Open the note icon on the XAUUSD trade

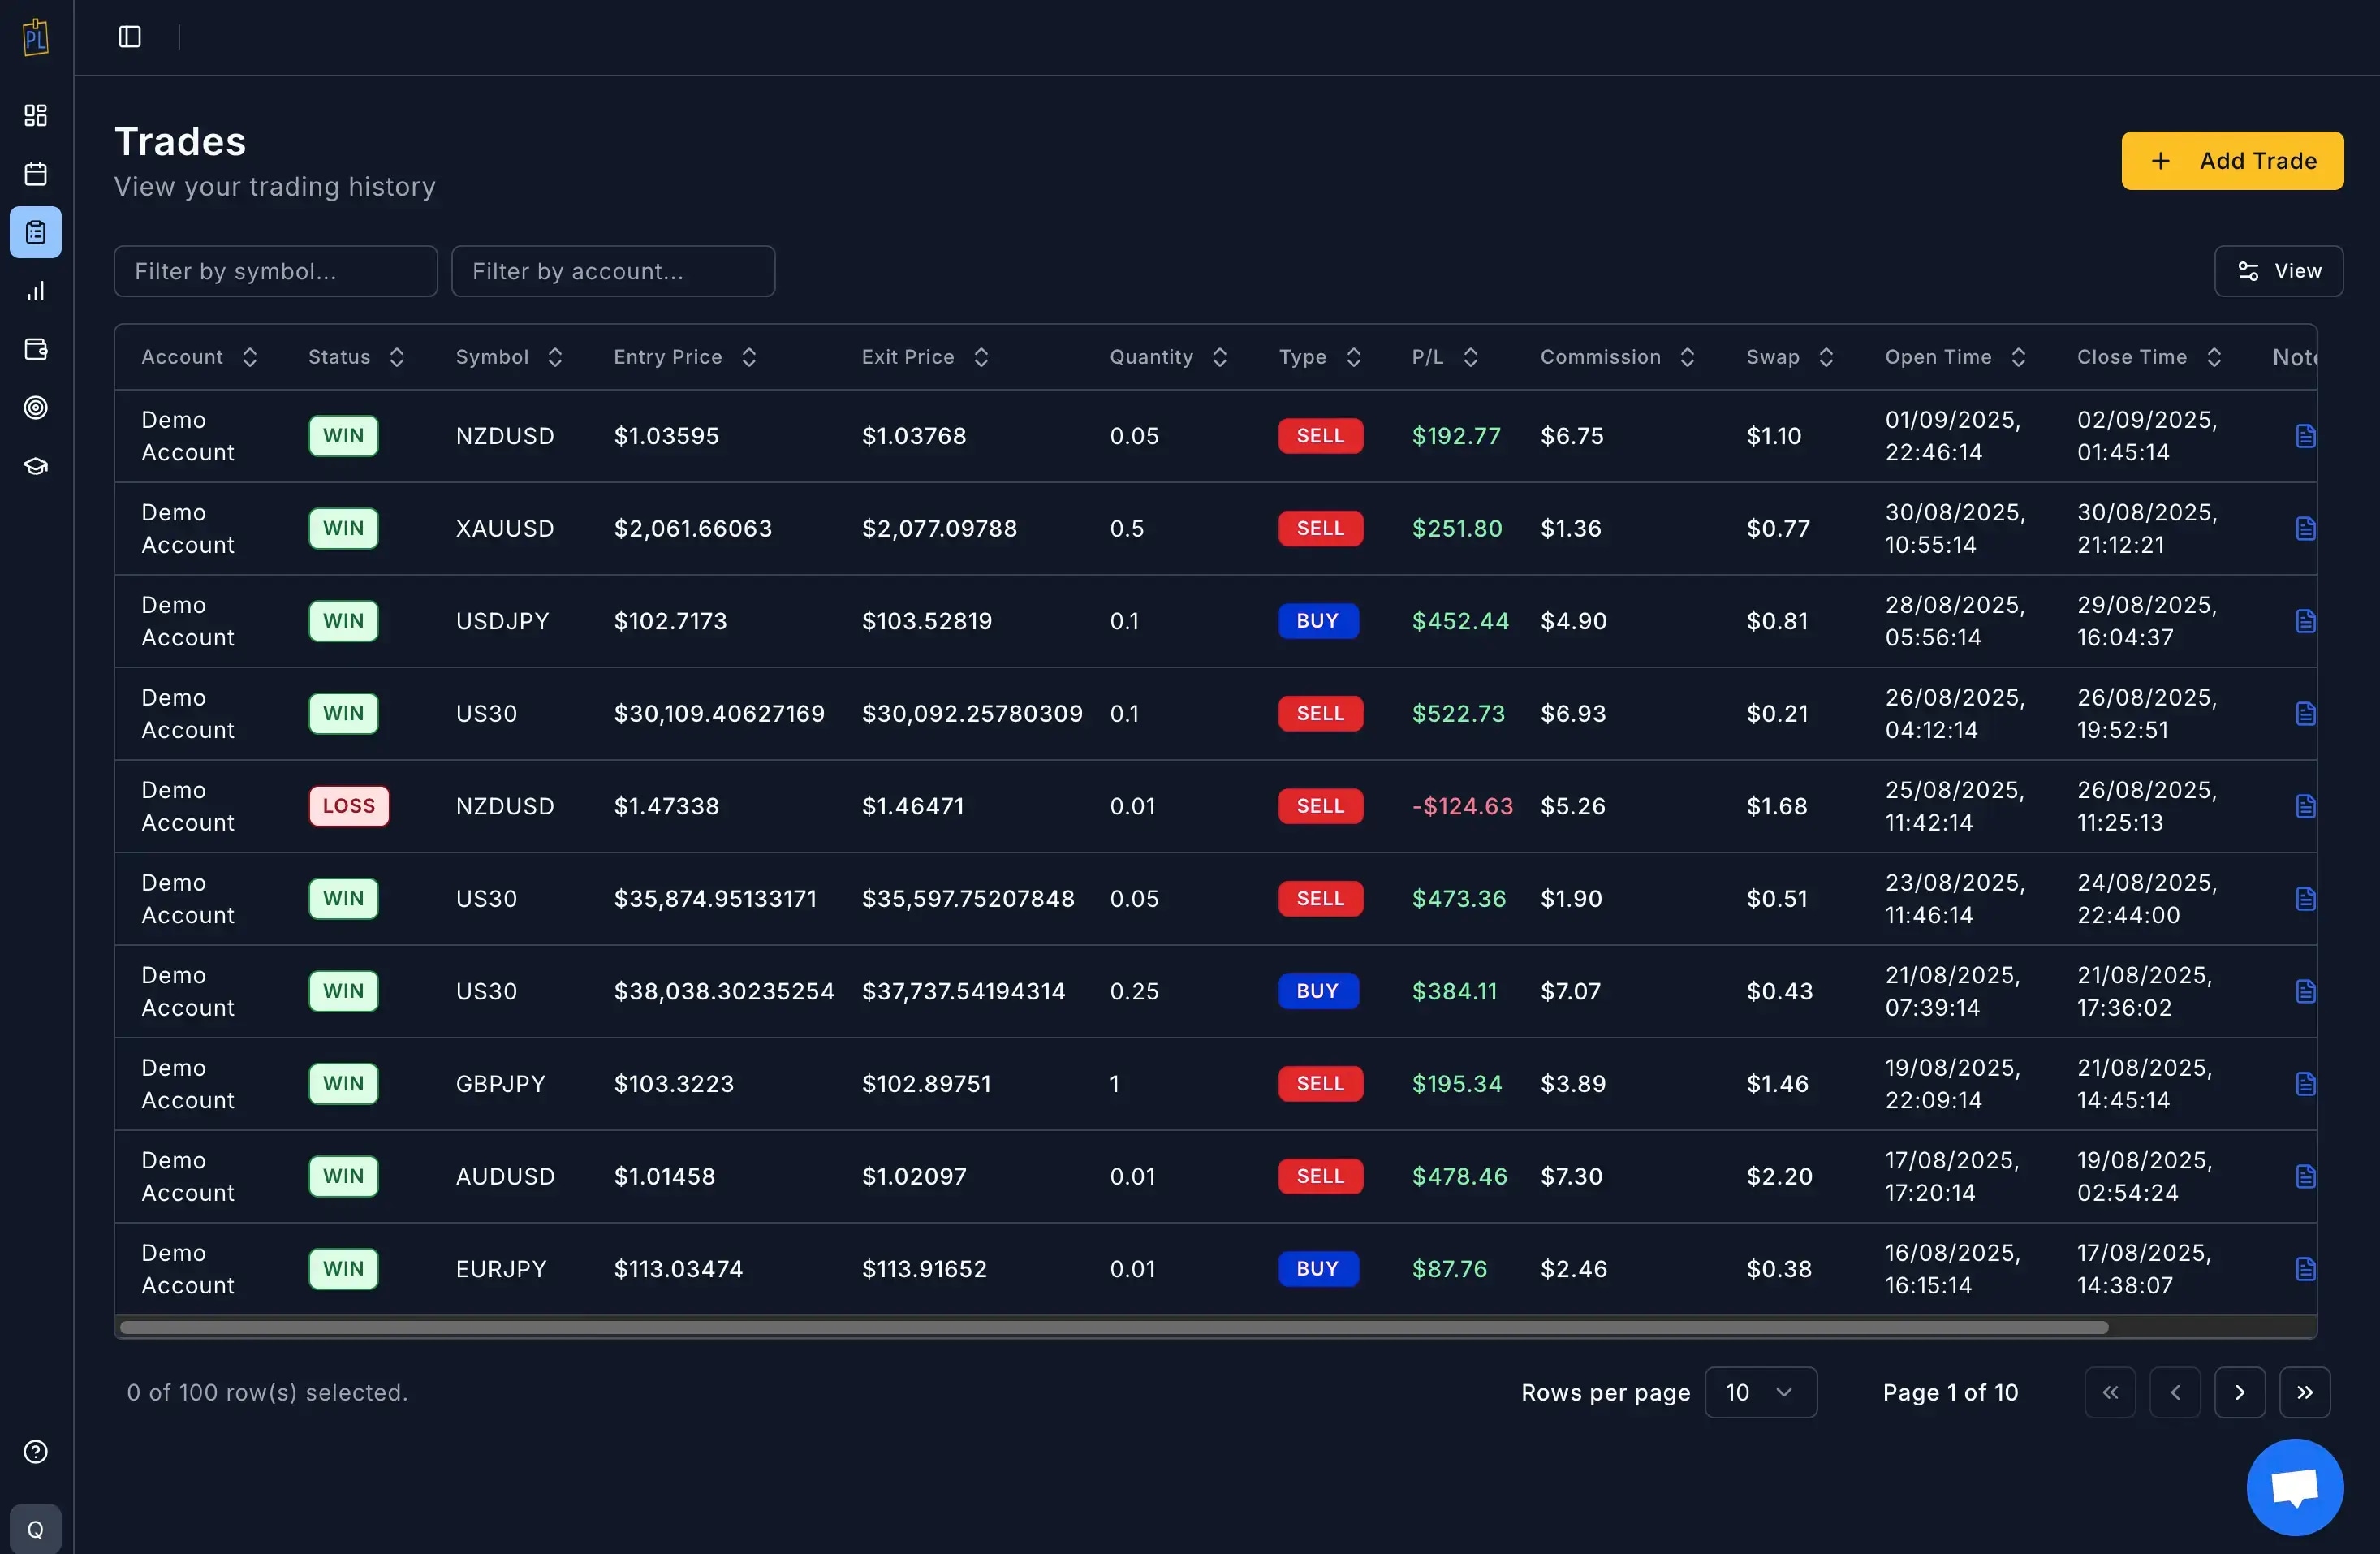[x=2305, y=528]
